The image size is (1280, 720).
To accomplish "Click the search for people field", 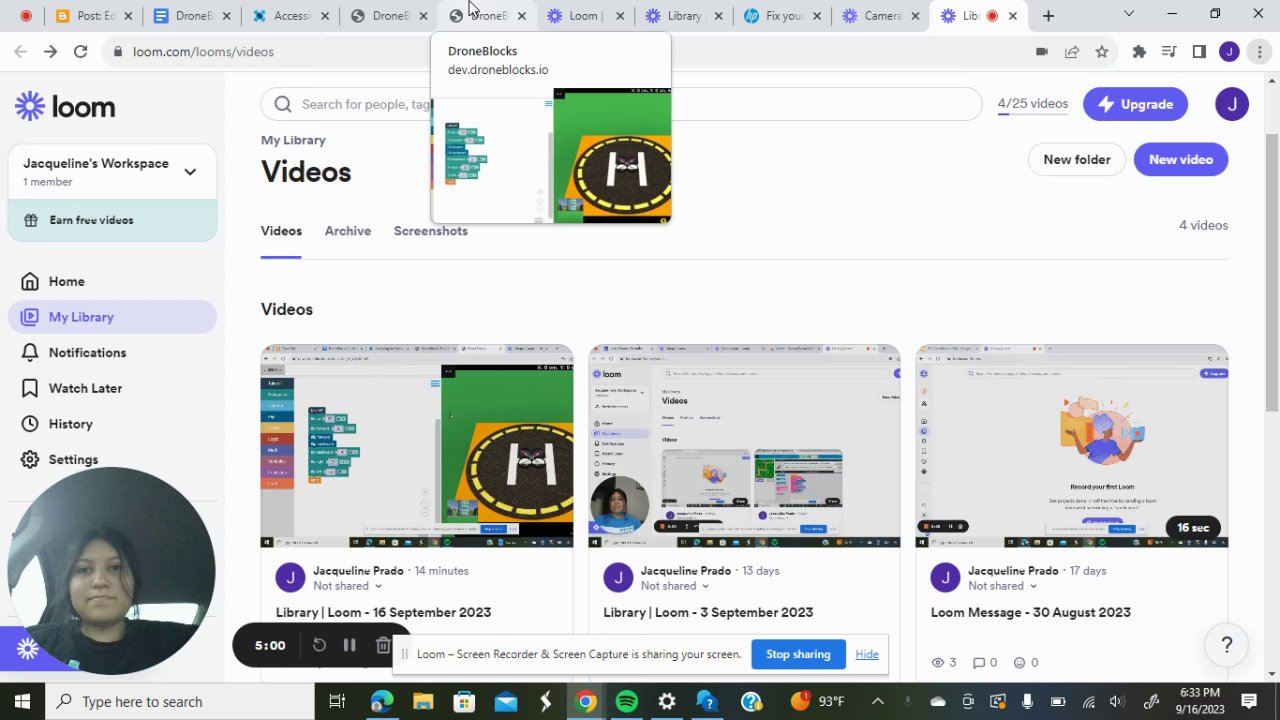I will click(621, 104).
